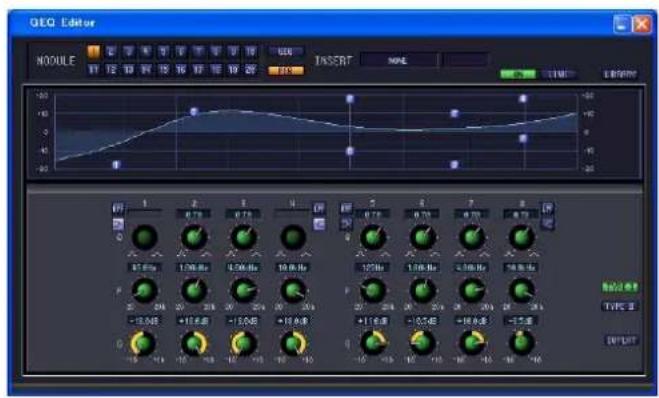The width and height of the screenshot is (659, 398).
Task: Click band 4 frequency knob
Action: [293, 290]
